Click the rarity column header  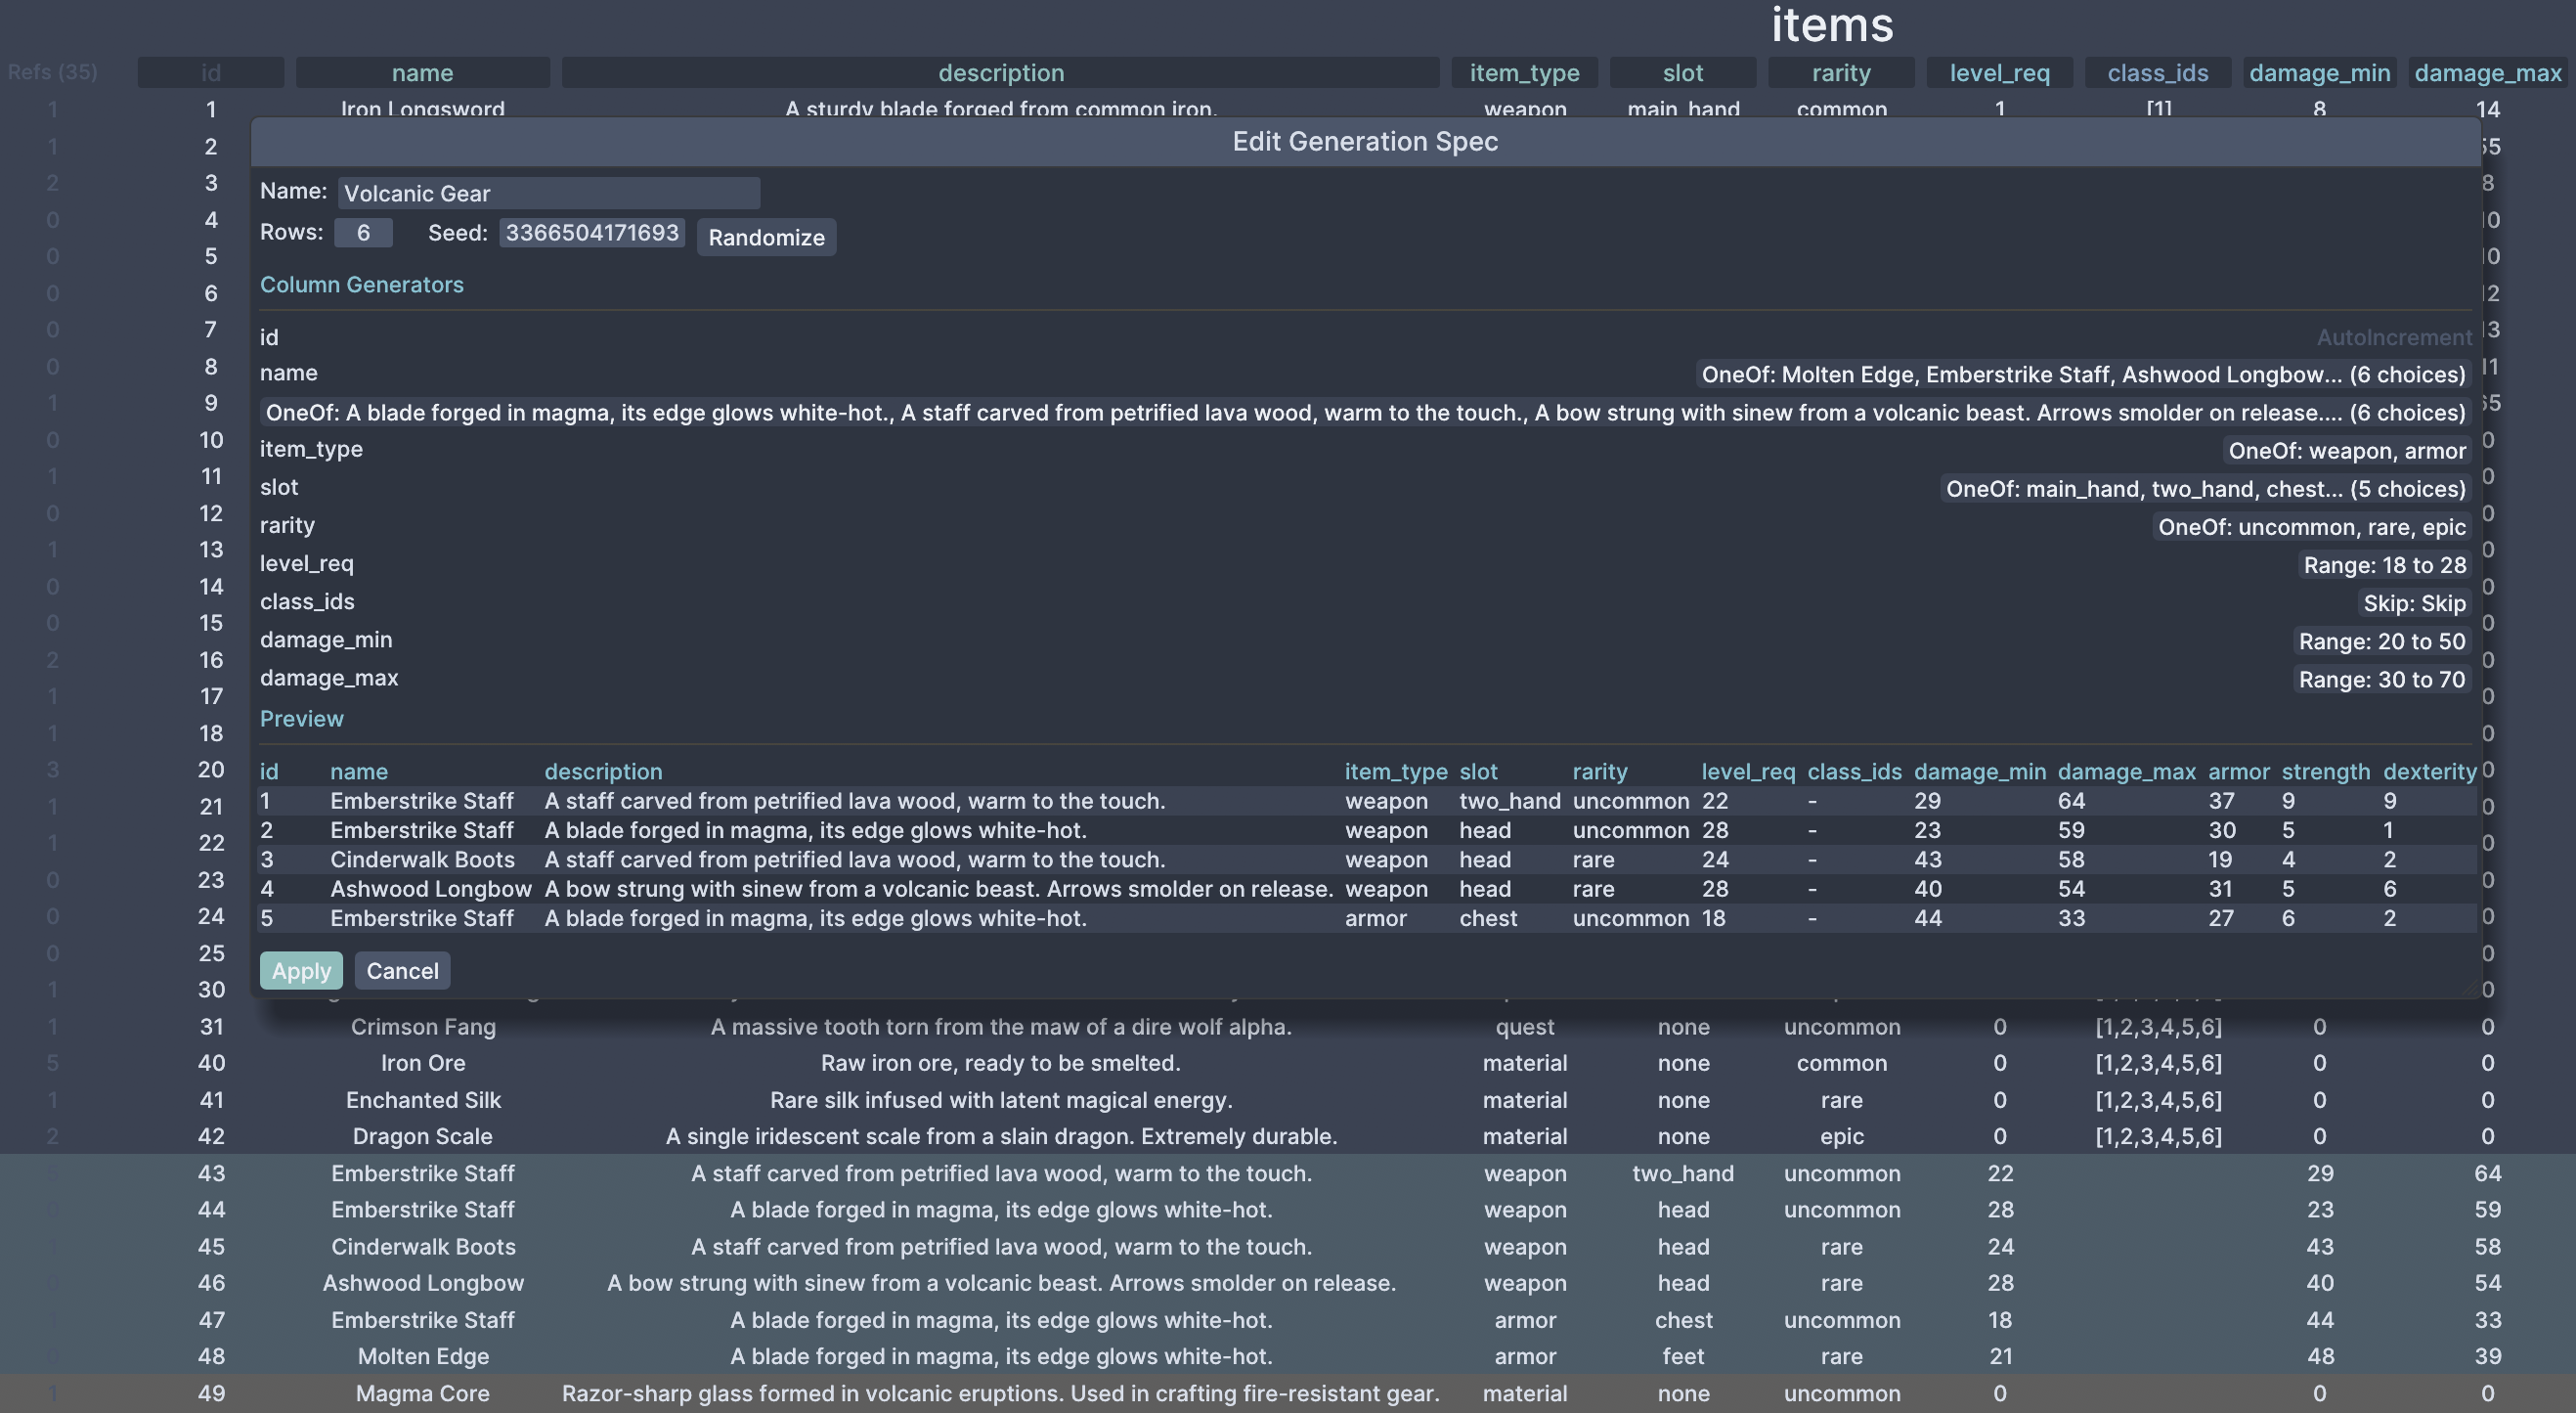point(1841,71)
